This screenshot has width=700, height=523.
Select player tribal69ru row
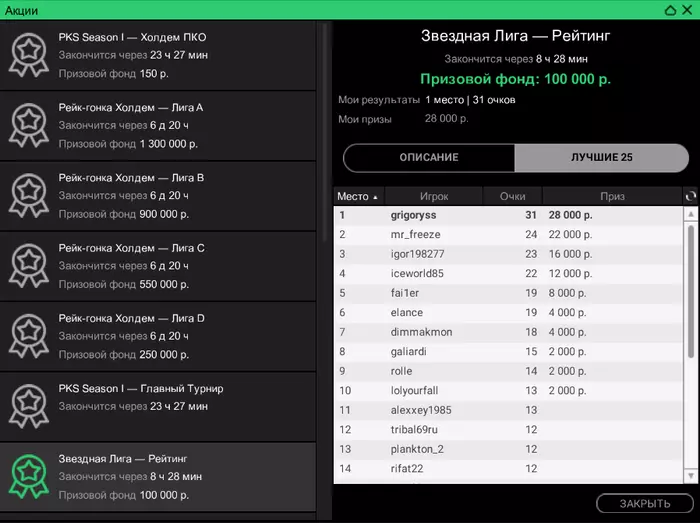pos(508,430)
